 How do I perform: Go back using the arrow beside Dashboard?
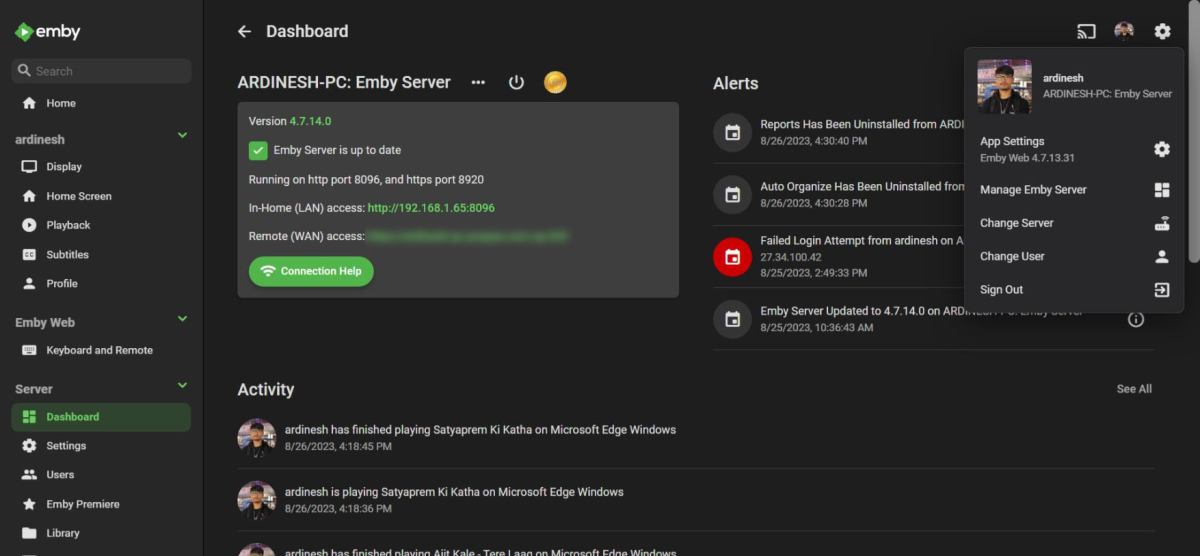coord(244,31)
